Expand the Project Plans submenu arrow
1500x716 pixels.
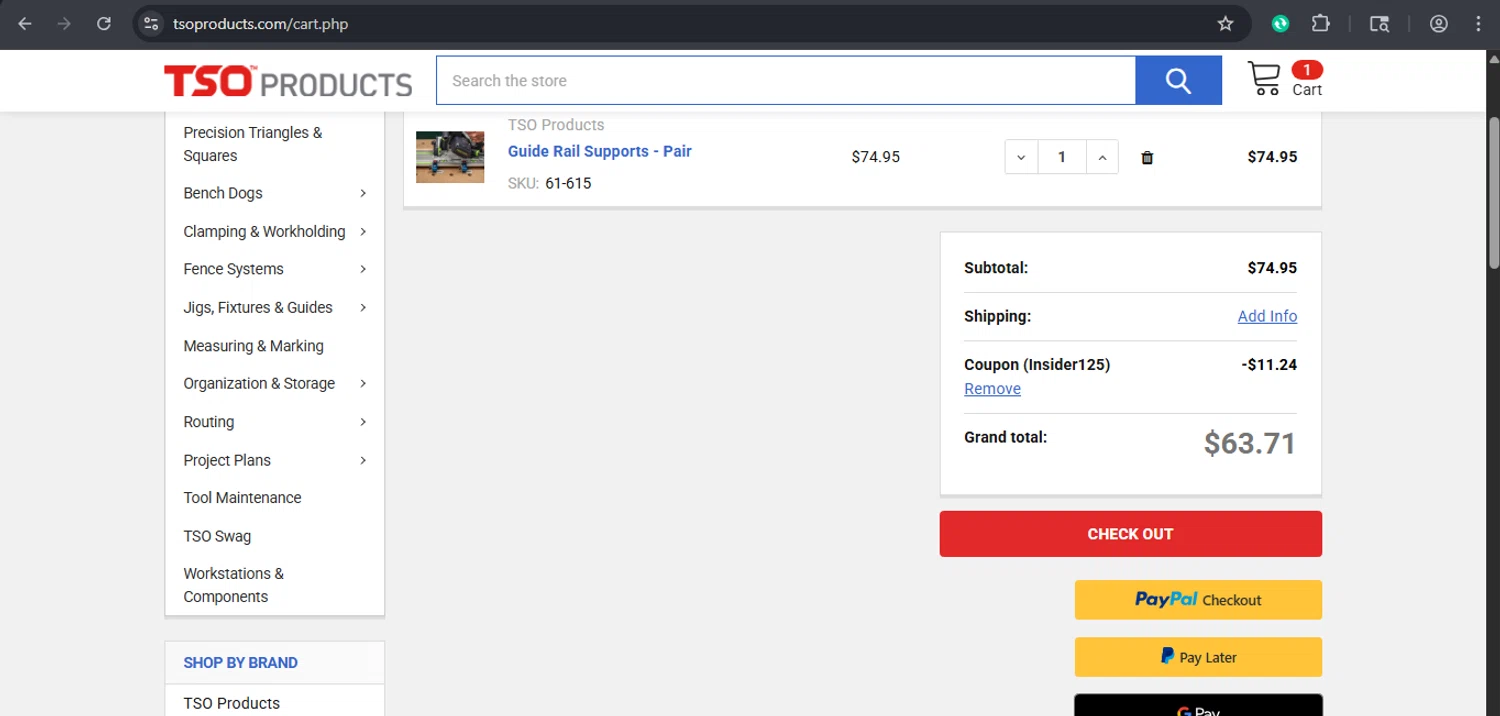[x=363, y=461]
